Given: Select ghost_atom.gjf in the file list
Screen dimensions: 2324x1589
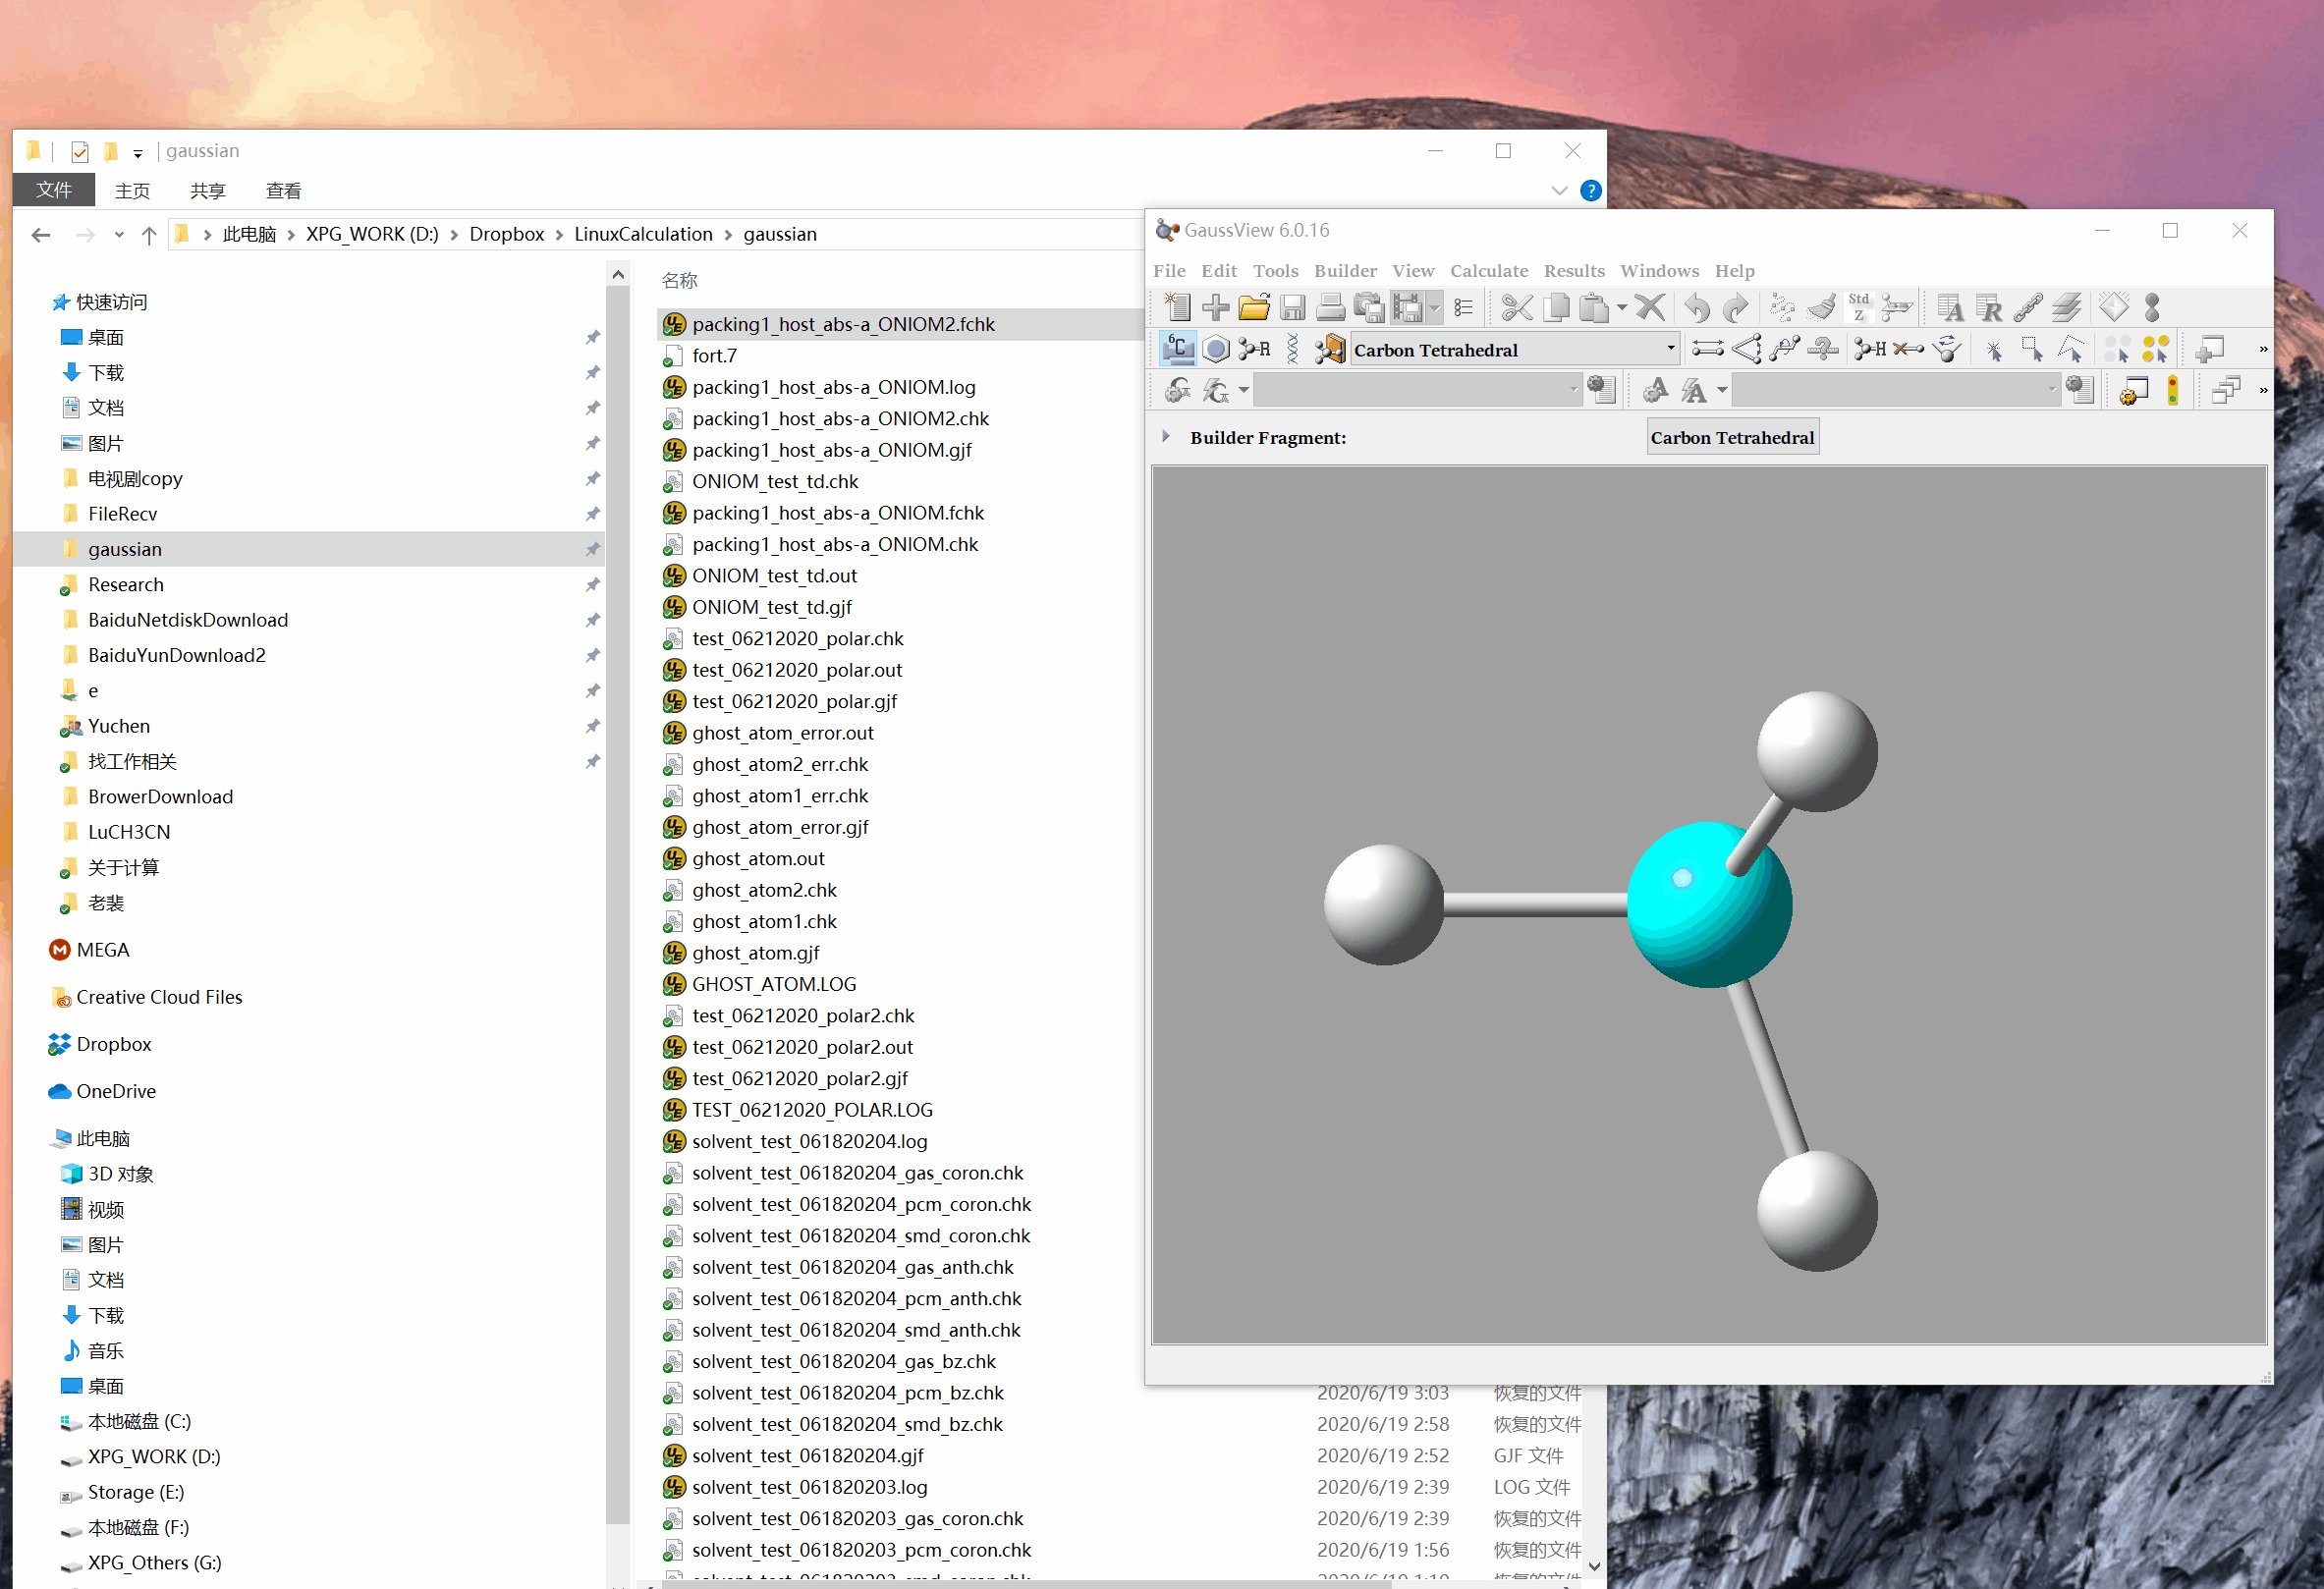Looking at the screenshot, I should (x=755, y=953).
